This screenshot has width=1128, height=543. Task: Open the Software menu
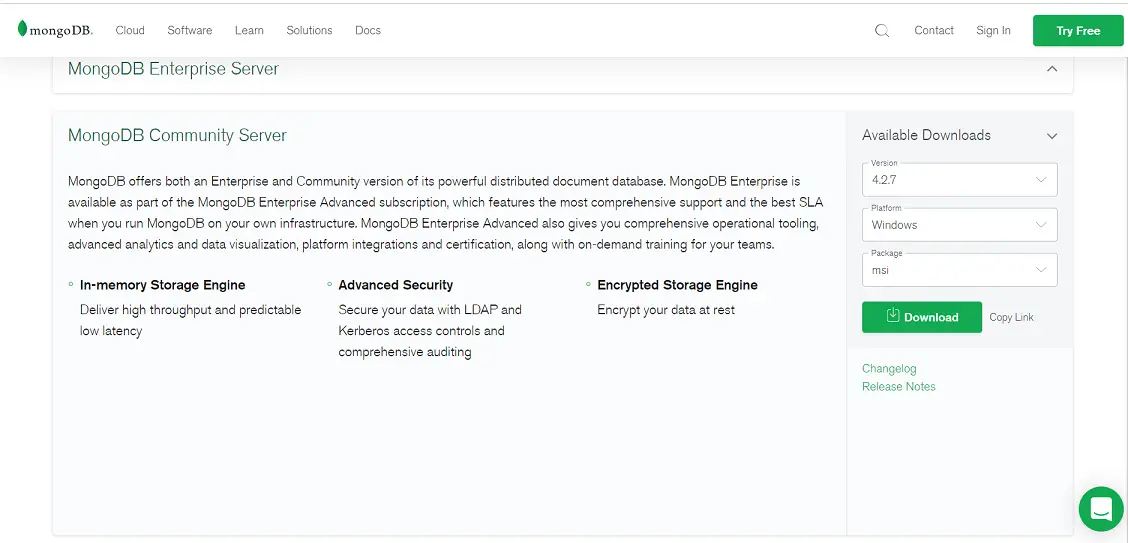pos(190,30)
